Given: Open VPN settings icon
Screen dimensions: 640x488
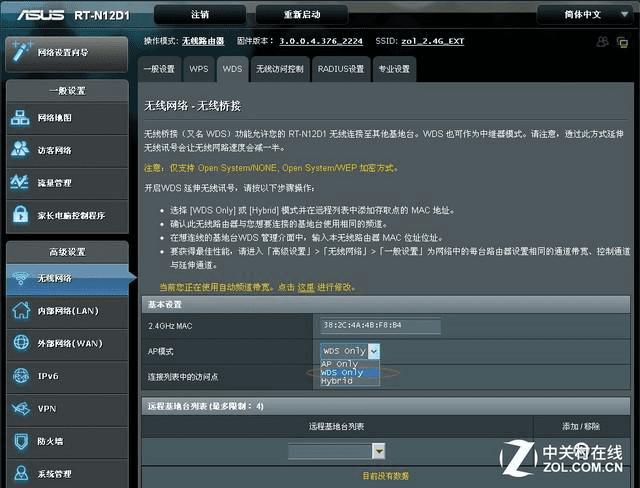Looking at the screenshot, I should [x=21, y=408].
